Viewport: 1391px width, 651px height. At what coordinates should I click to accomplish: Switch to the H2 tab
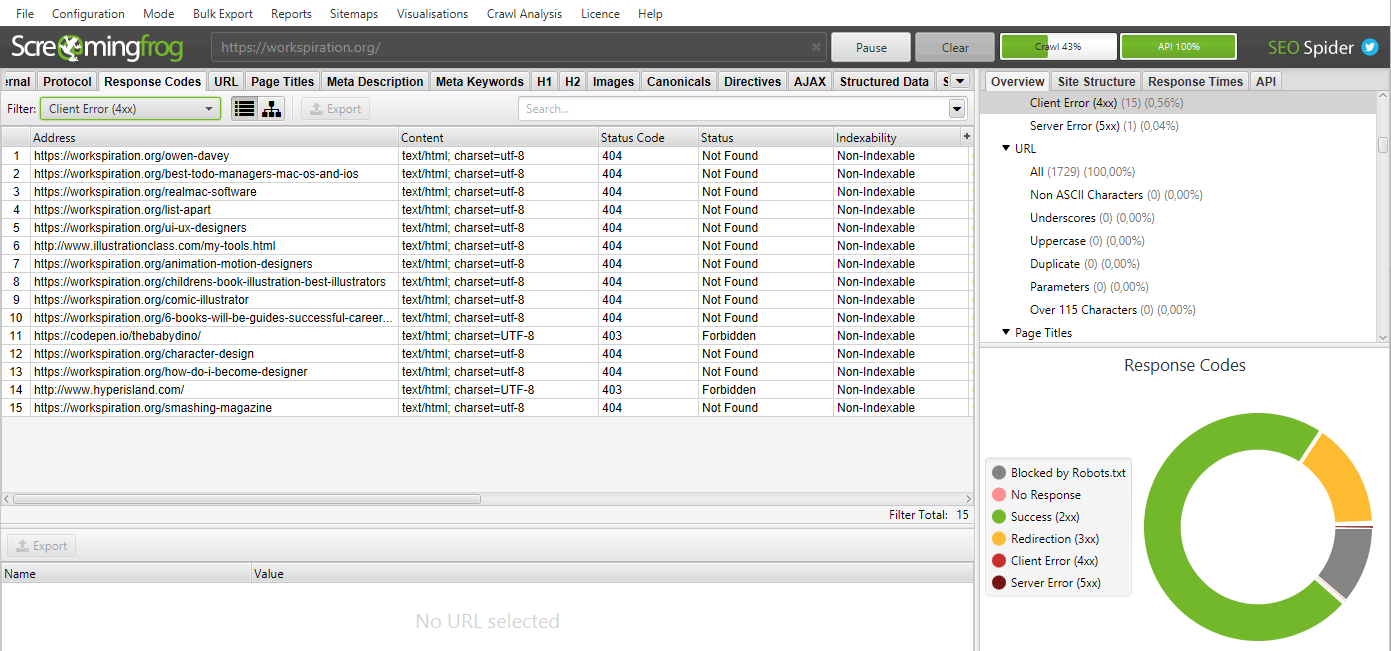coord(572,82)
